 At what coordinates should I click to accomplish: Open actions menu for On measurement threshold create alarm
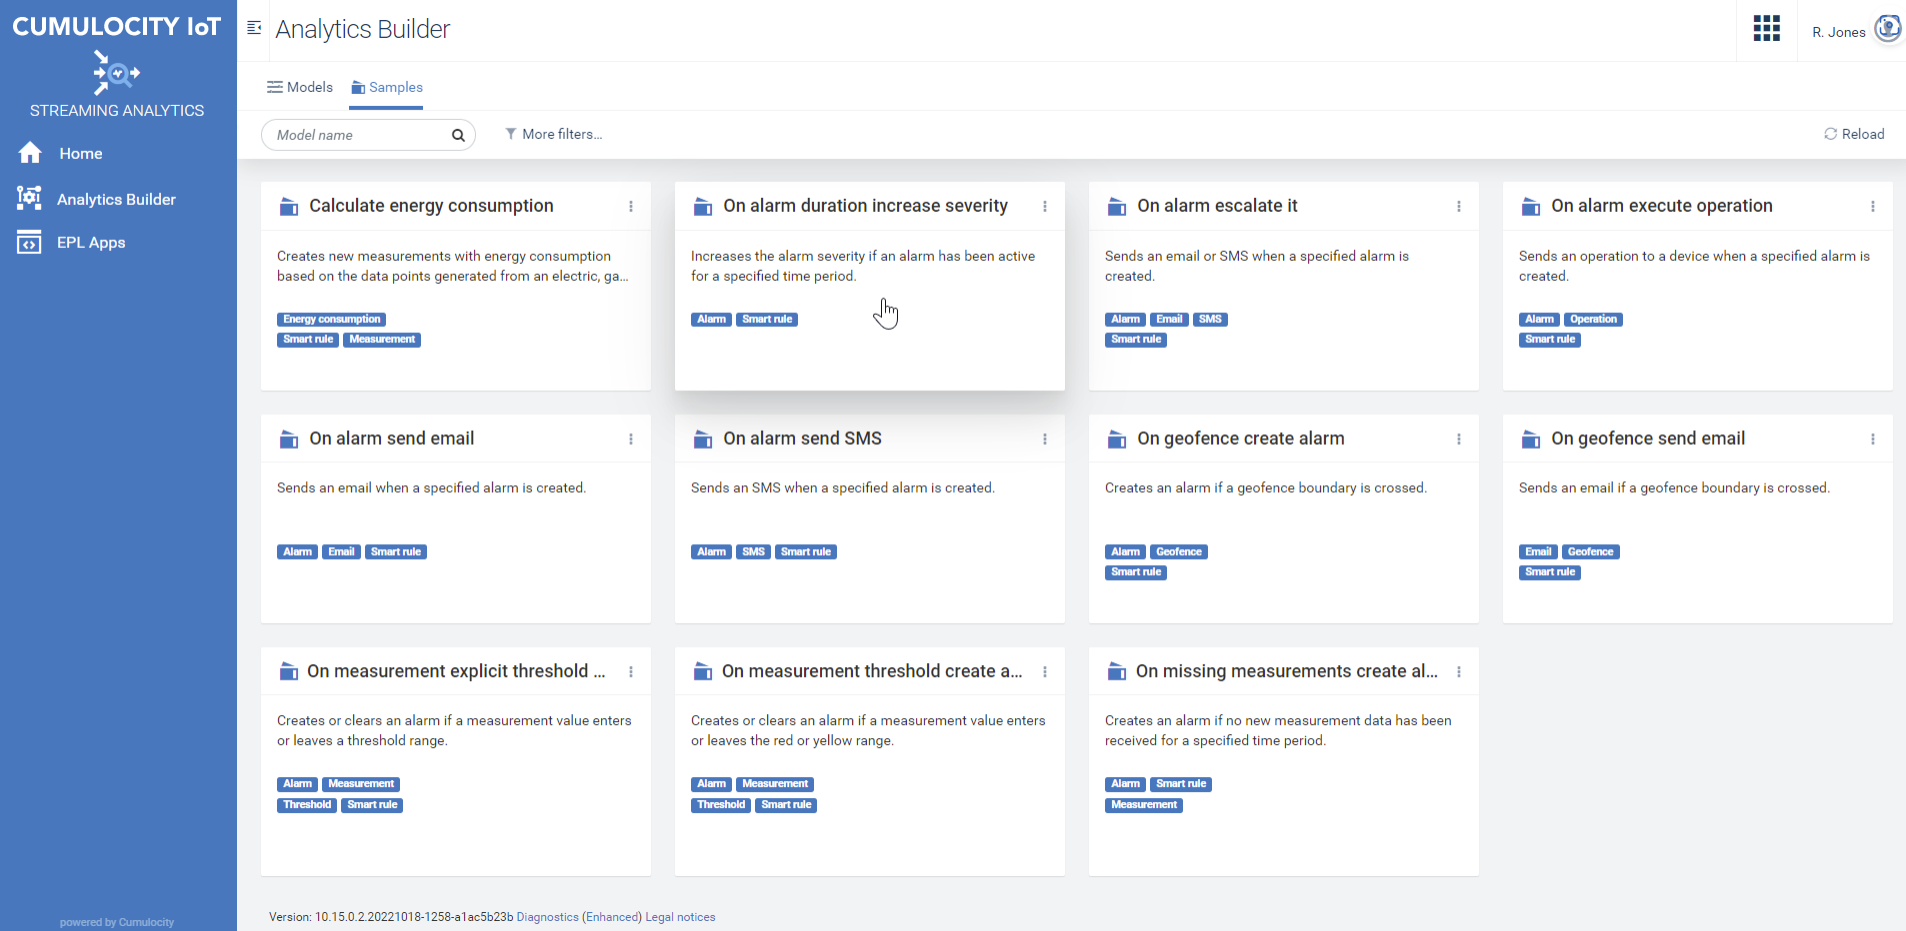coord(1045,672)
